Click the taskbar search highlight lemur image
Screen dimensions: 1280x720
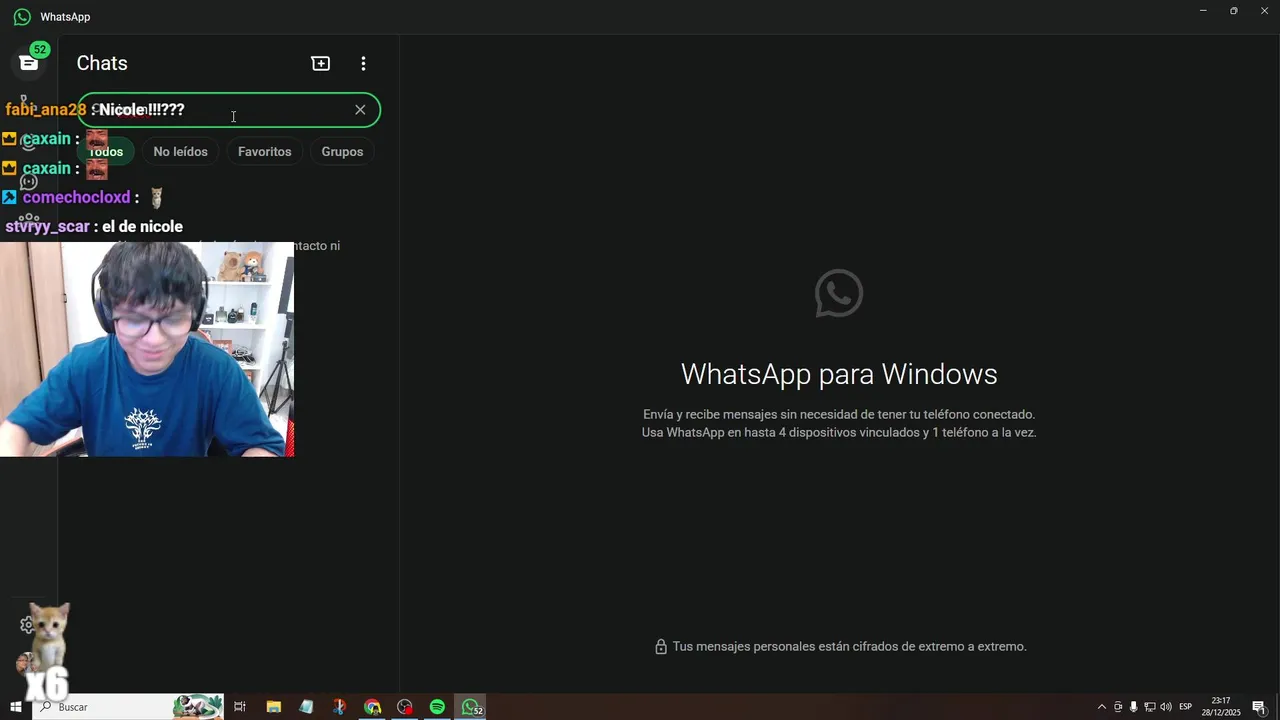197,707
